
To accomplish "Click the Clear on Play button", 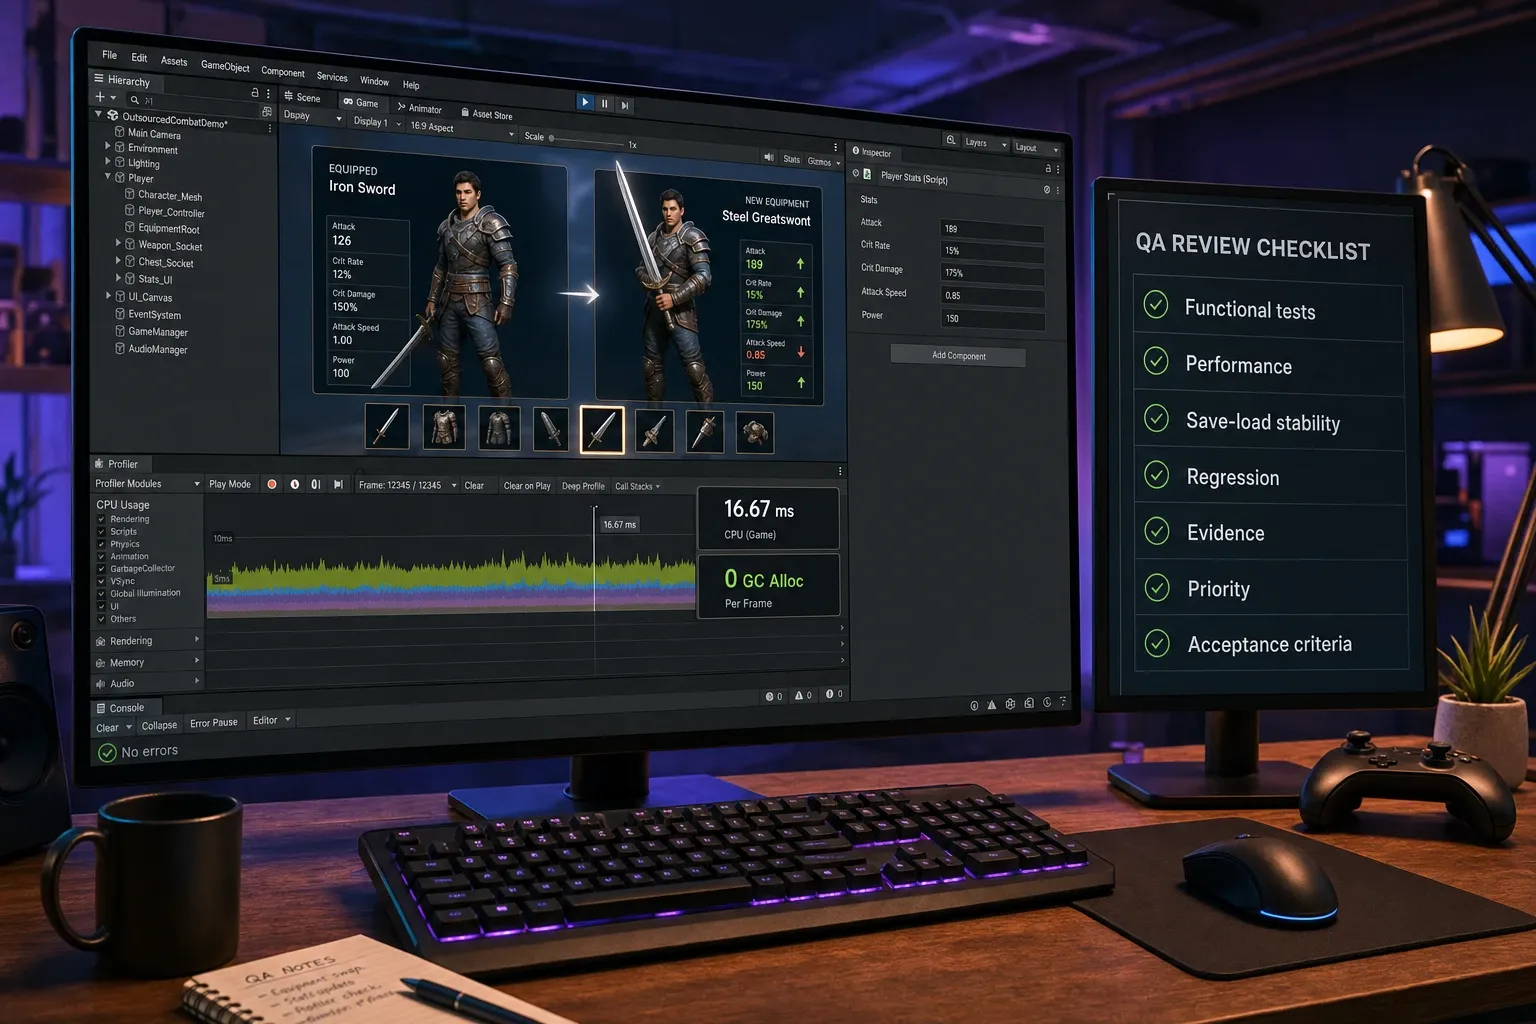I will coord(527,486).
